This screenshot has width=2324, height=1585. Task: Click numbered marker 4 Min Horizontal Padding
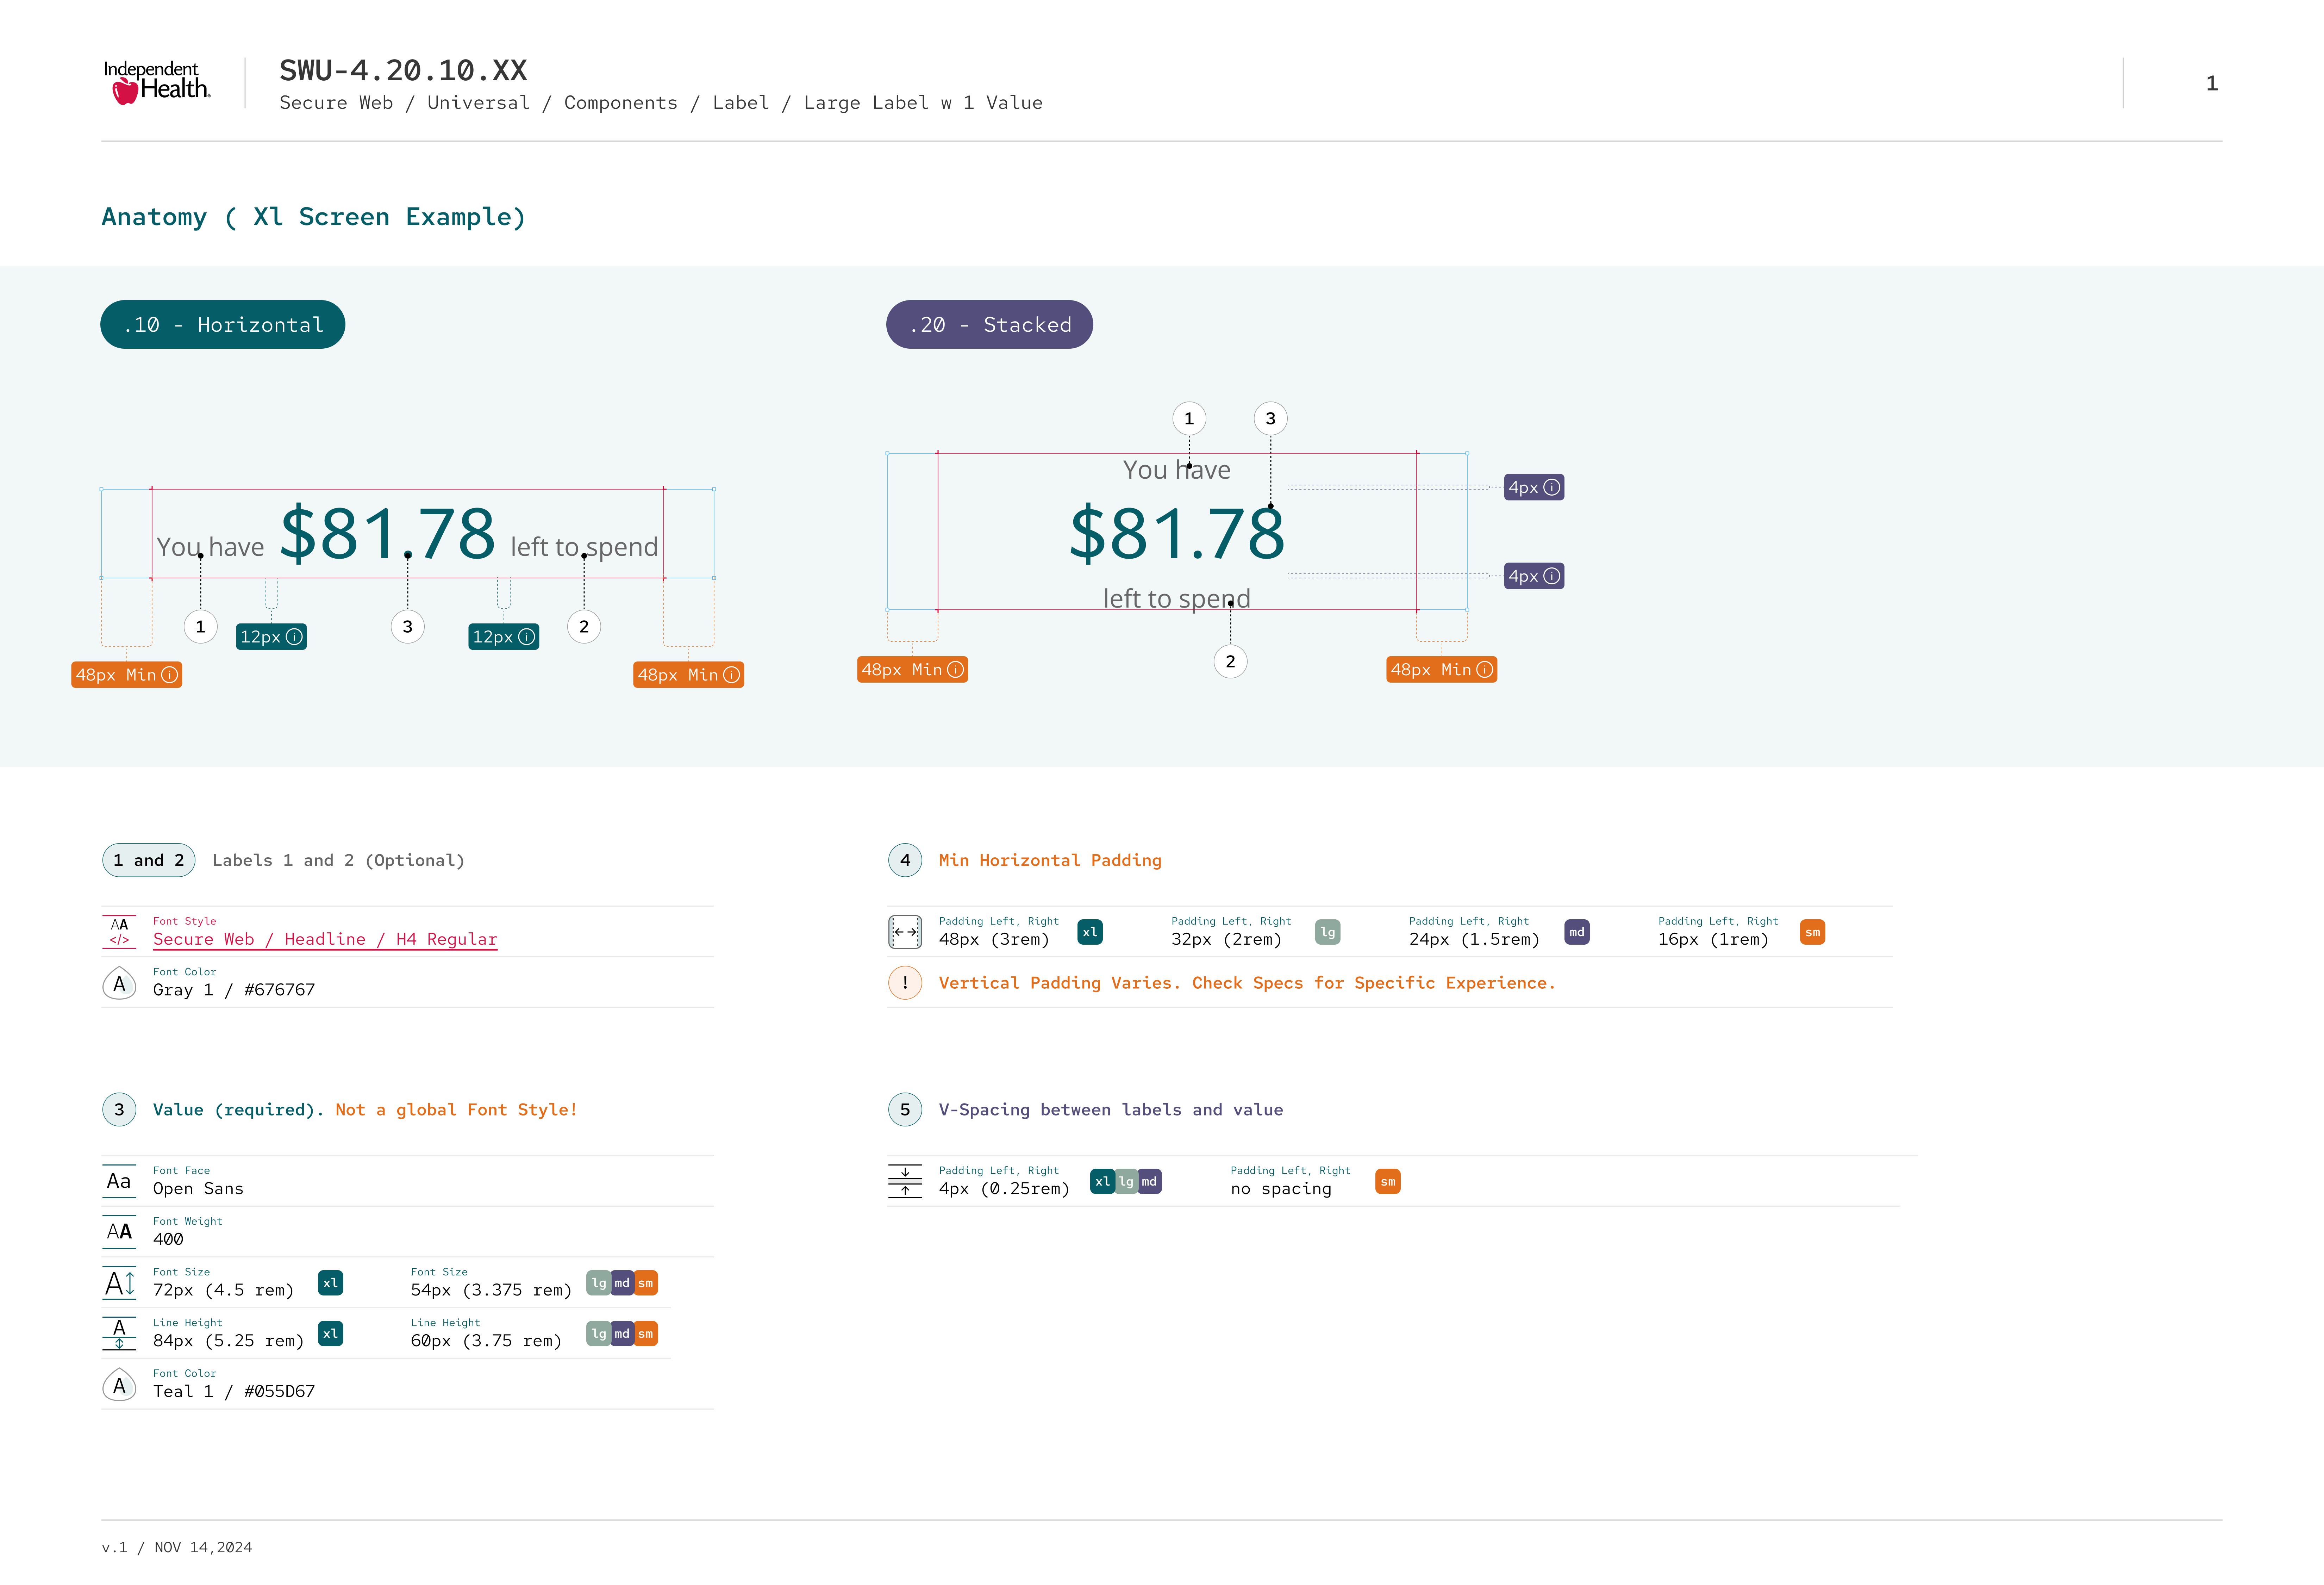tap(905, 860)
